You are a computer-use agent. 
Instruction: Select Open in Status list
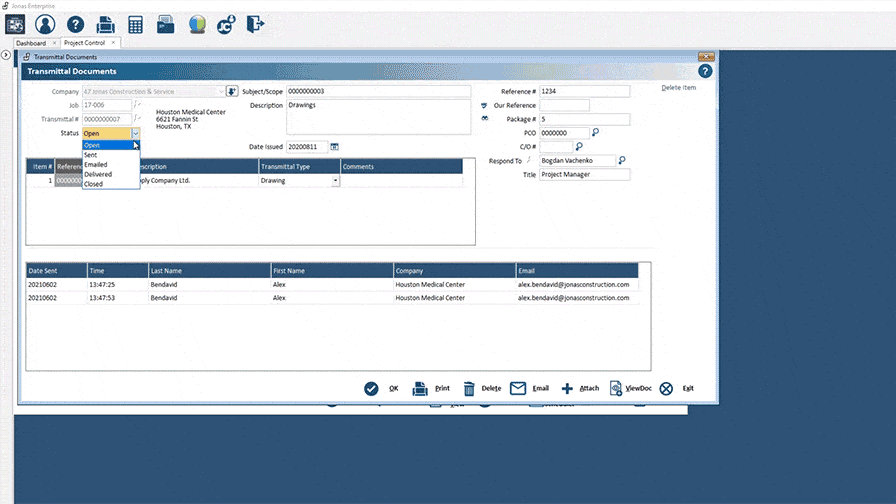[111, 145]
